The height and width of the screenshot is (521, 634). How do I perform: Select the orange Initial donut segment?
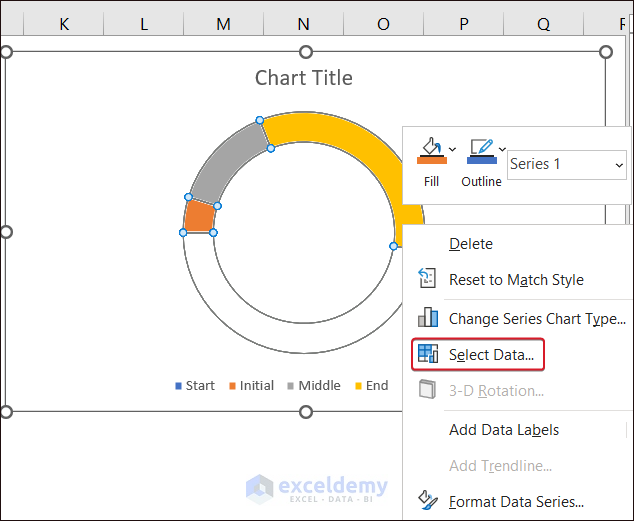tap(200, 217)
